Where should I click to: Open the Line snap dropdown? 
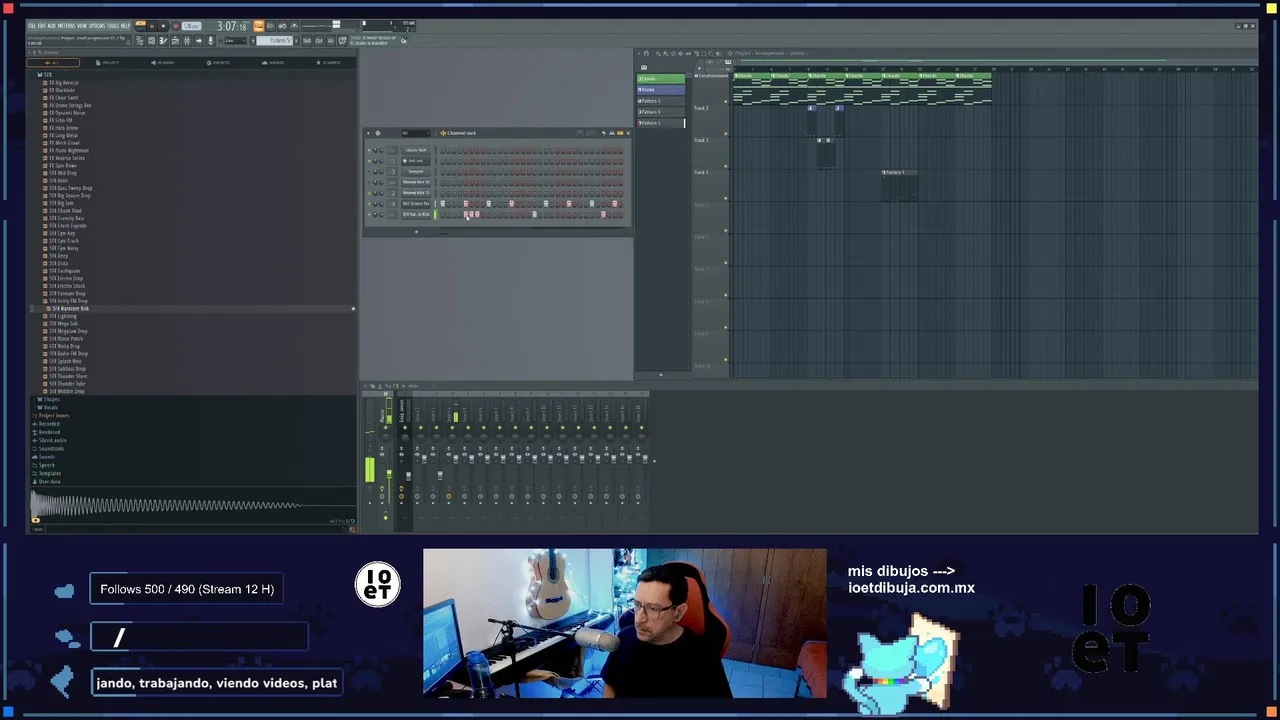235,40
